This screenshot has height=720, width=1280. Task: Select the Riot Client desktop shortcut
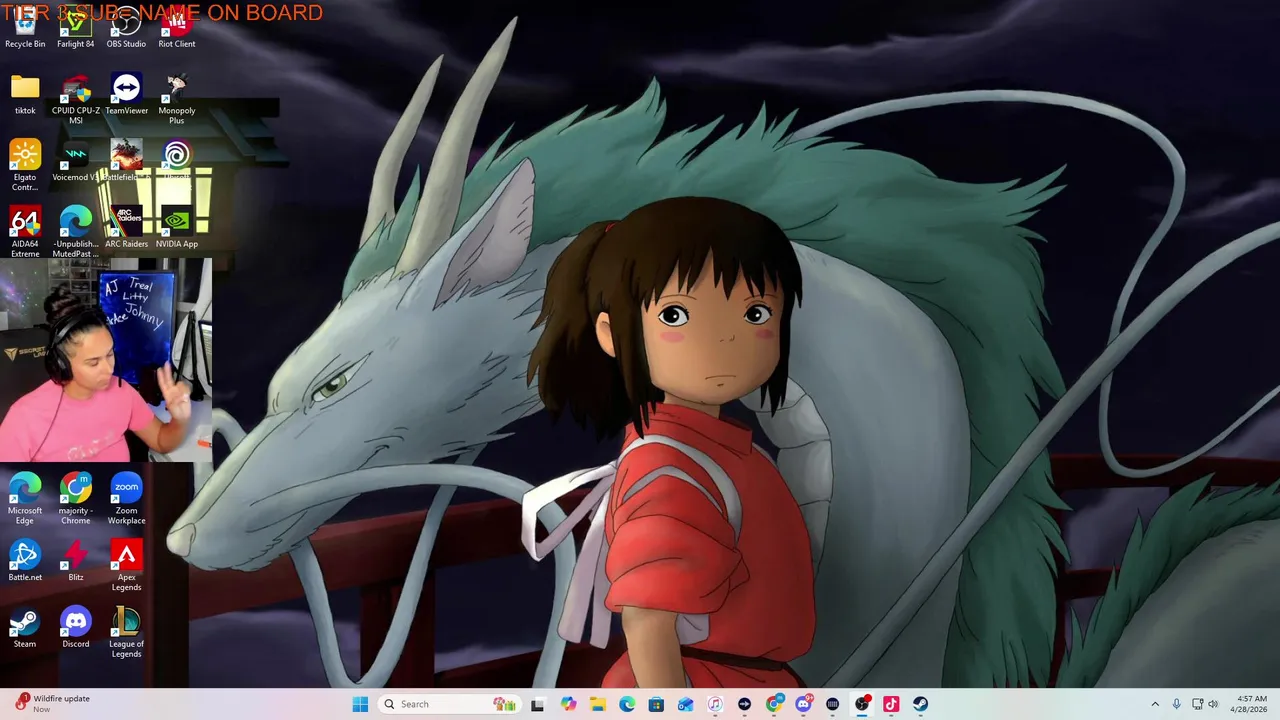coord(177,28)
